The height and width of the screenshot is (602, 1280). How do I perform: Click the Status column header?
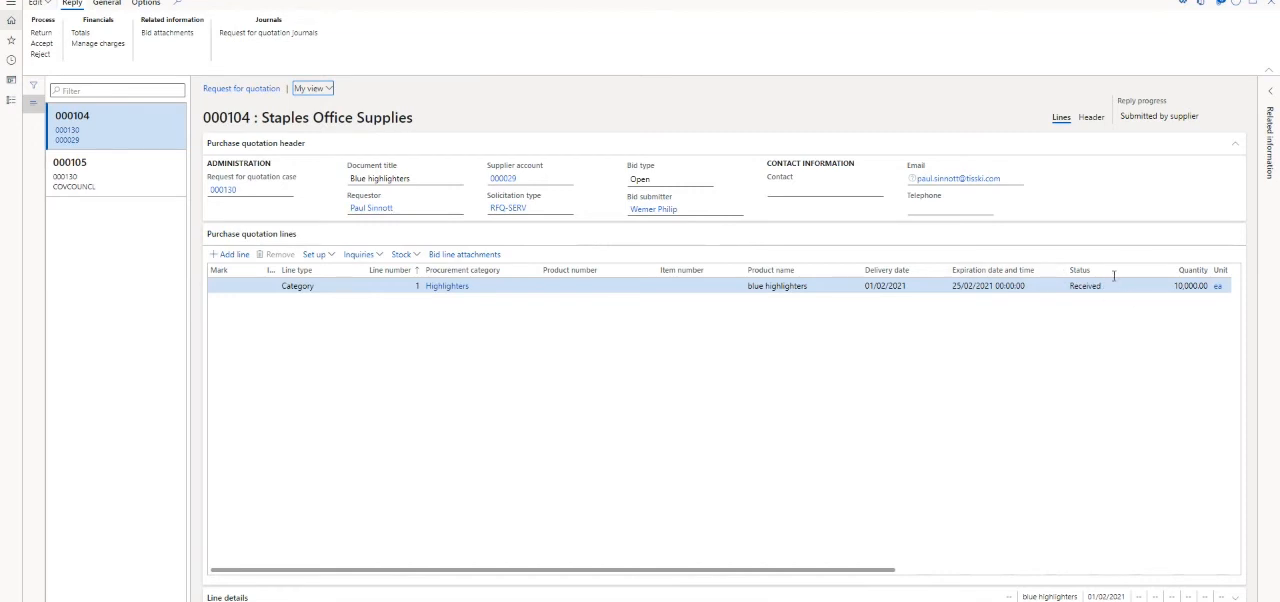pos(1079,270)
